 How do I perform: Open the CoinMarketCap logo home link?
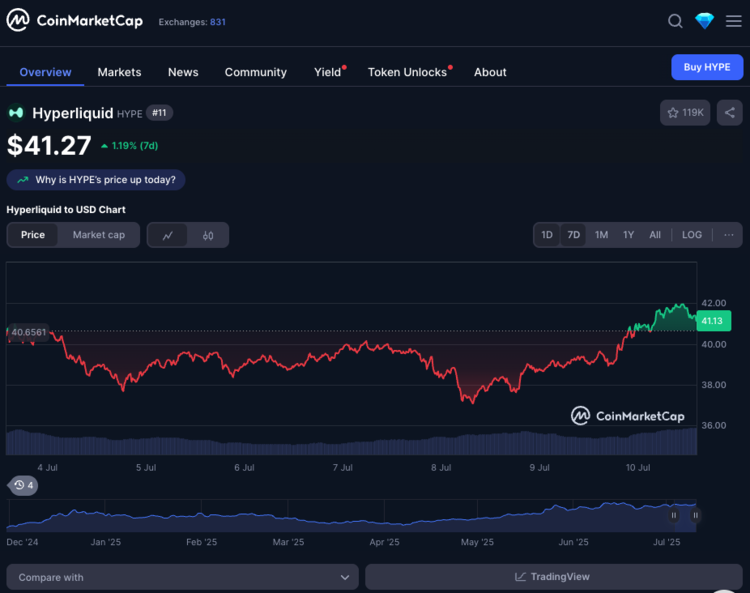click(x=75, y=21)
